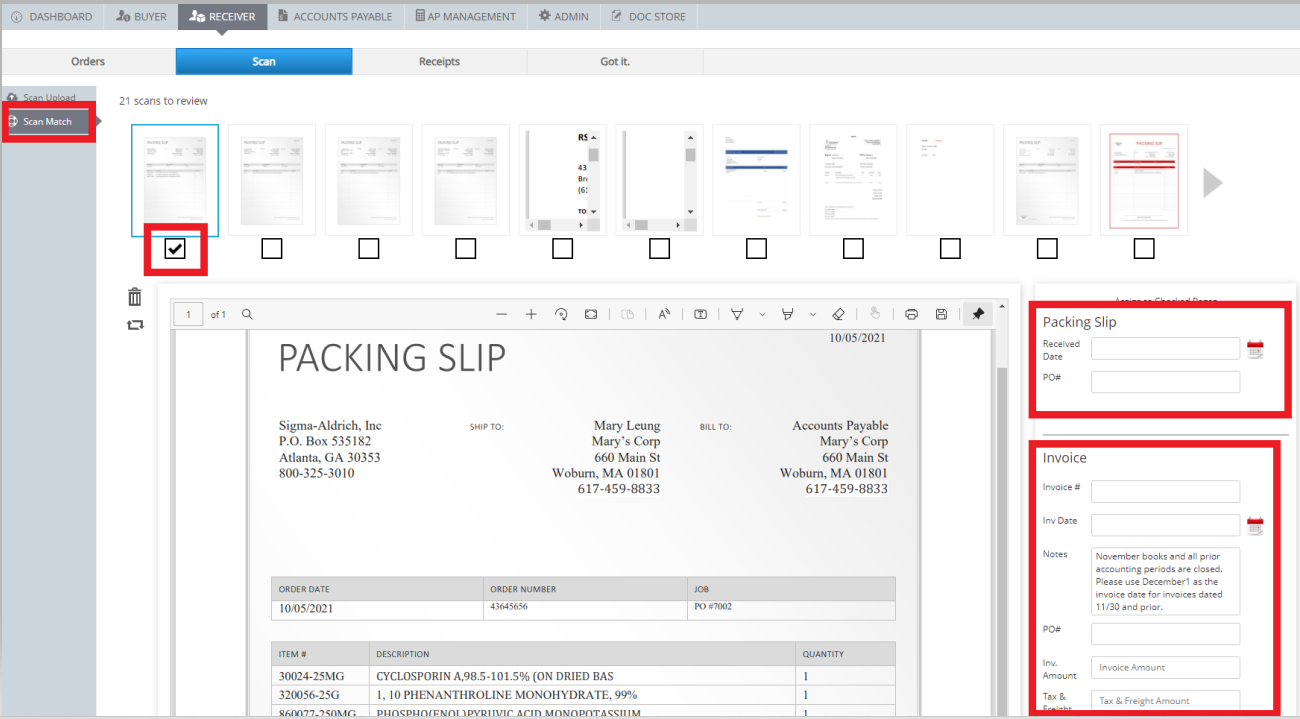Uncheck the first scan thumbnail checkbox
Image resolution: width=1300 pixels, height=719 pixels.
(x=175, y=249)
